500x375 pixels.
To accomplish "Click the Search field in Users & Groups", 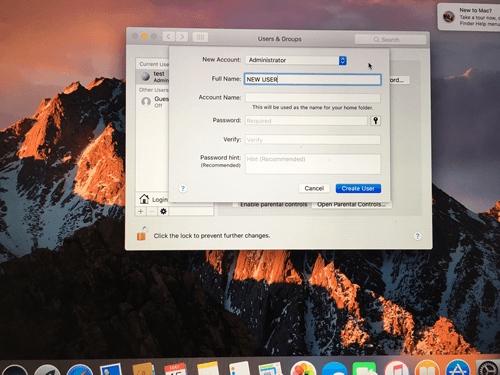I will coord(390,40).
